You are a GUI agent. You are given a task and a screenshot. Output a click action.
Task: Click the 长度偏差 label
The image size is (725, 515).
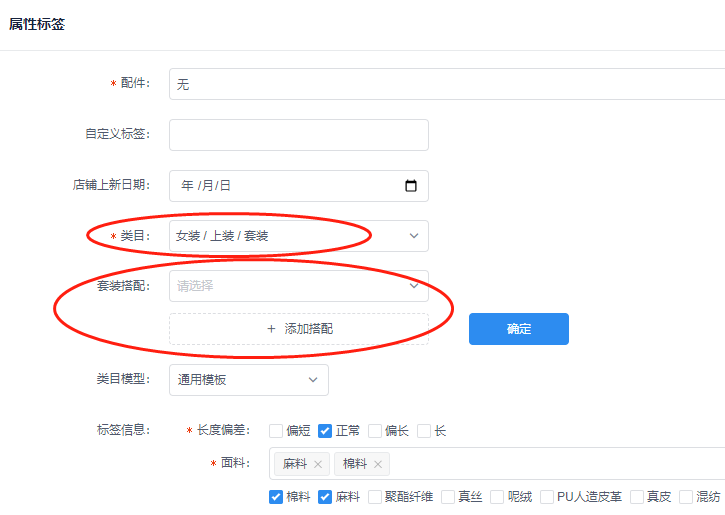tap(223, 430)
